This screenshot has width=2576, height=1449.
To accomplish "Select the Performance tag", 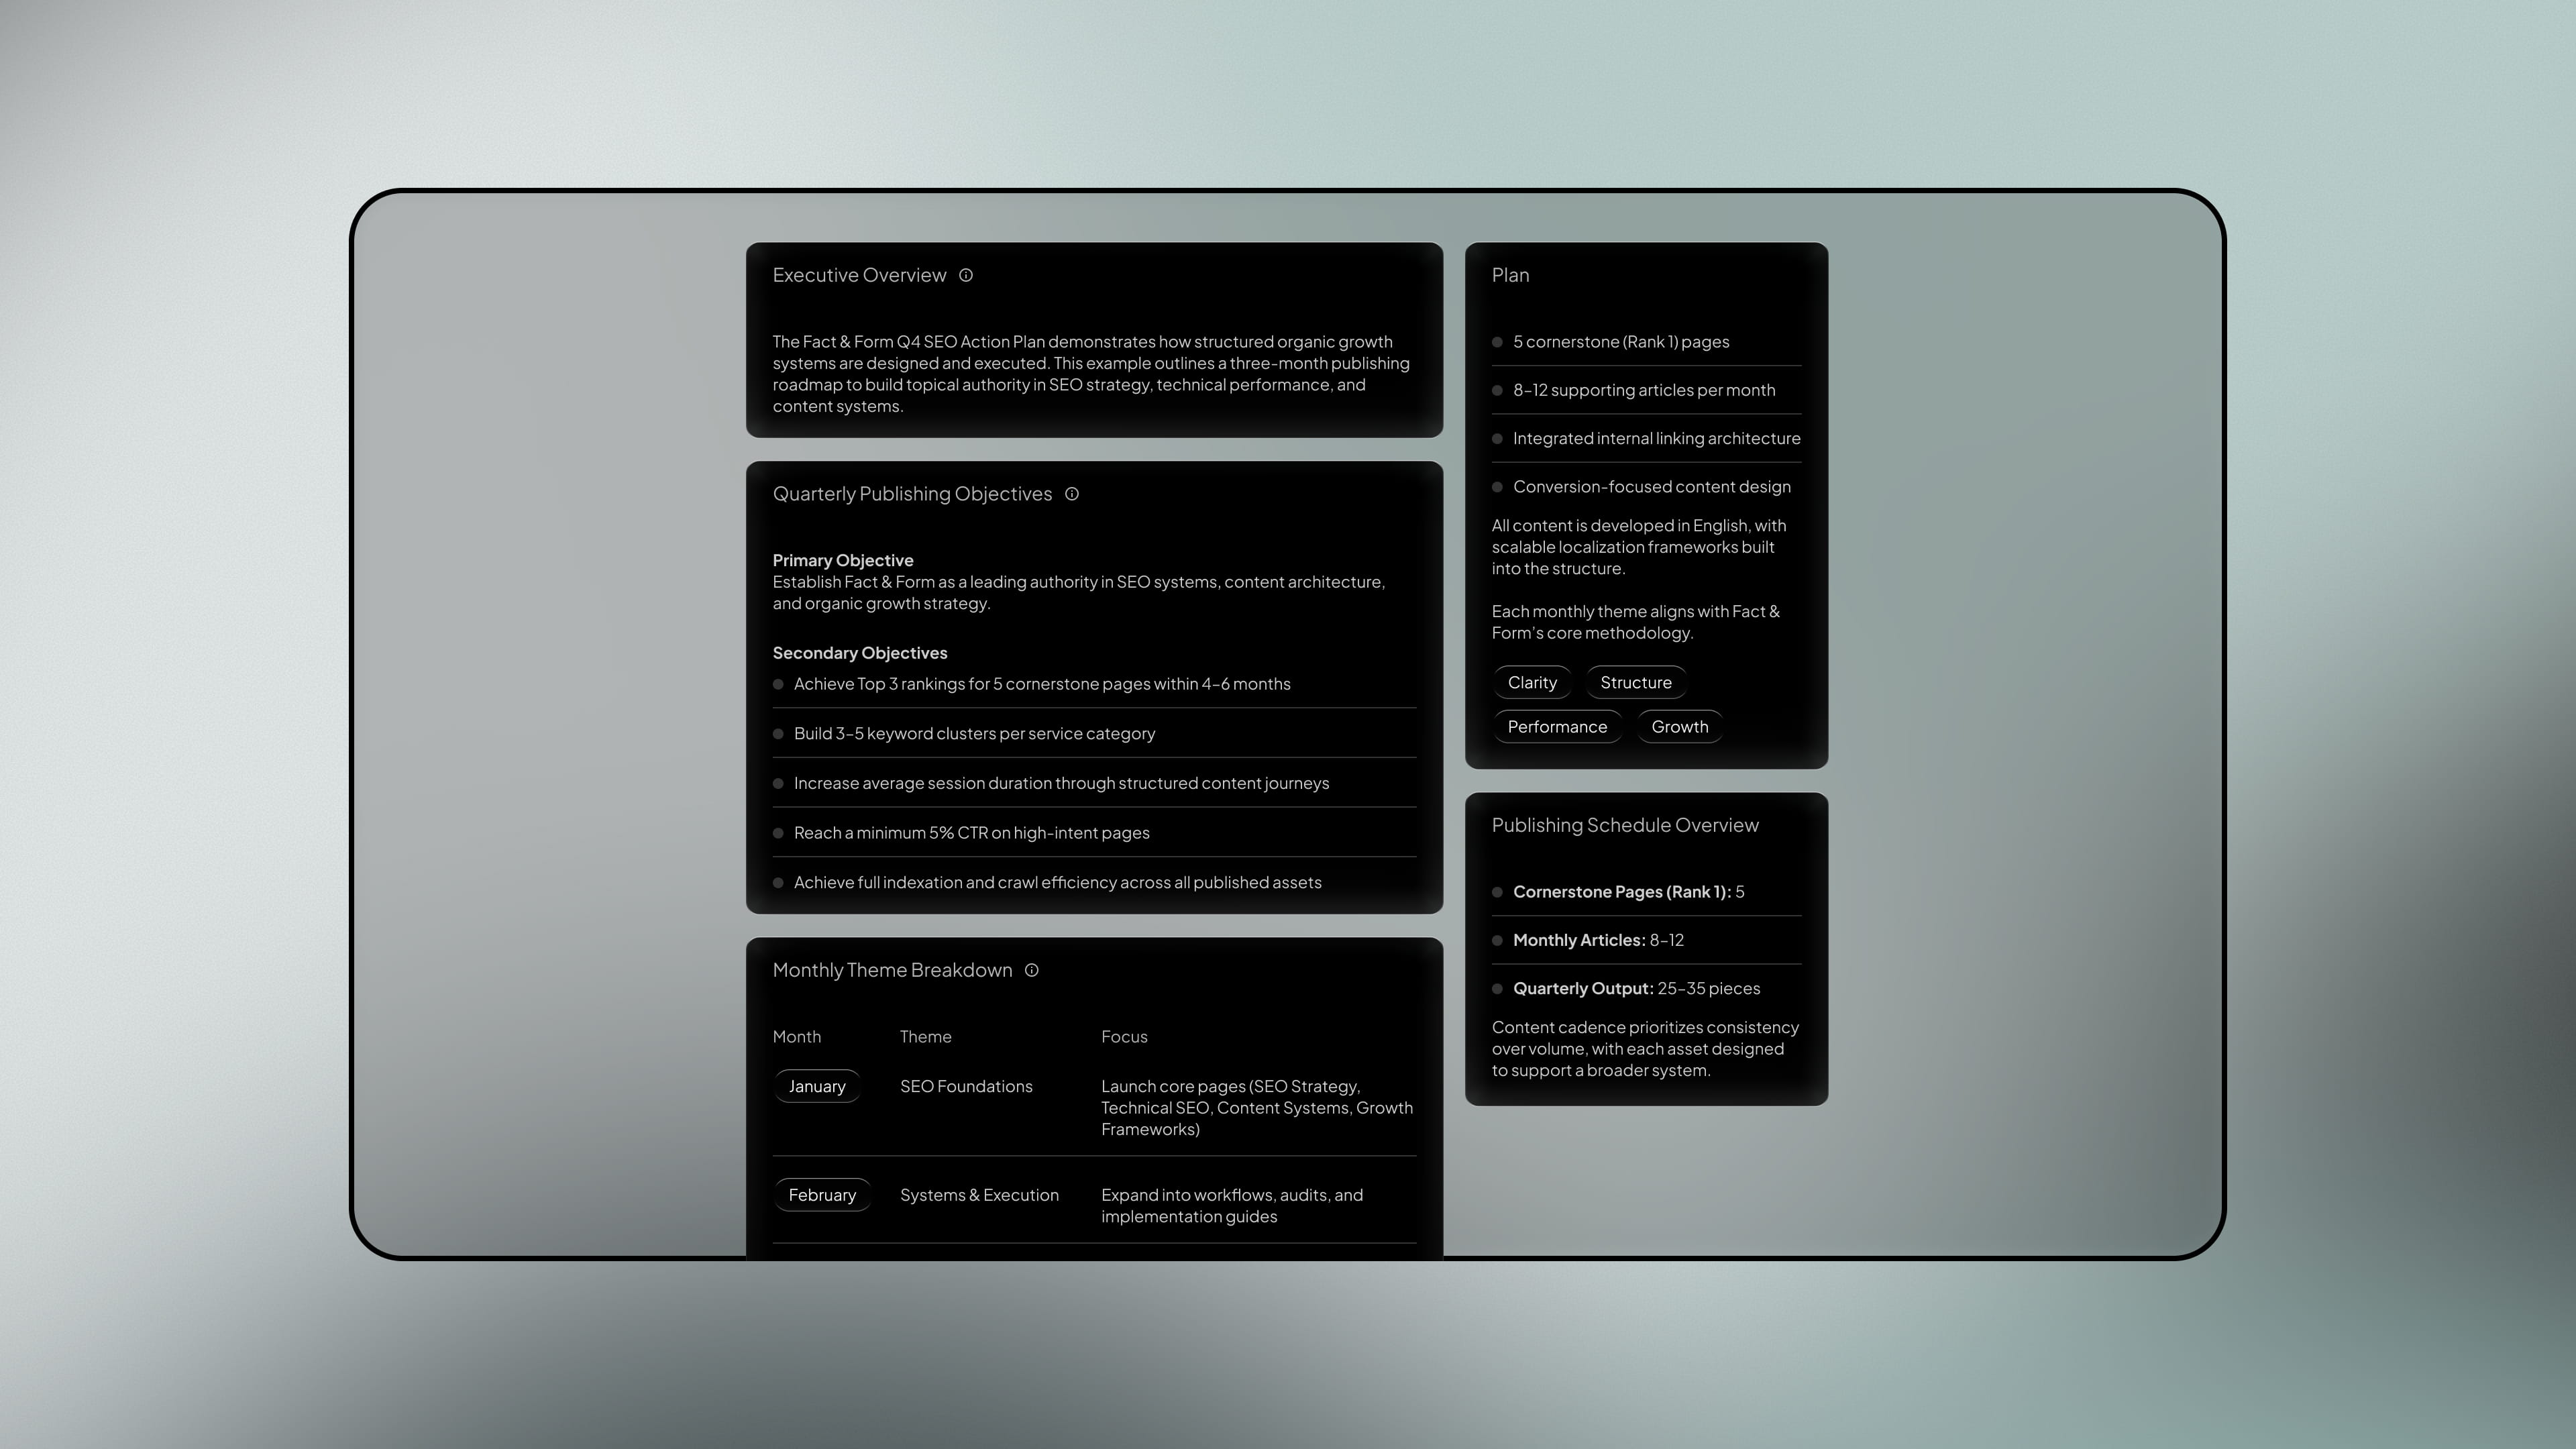I will pyautogui.click(x=1557, y=727).
